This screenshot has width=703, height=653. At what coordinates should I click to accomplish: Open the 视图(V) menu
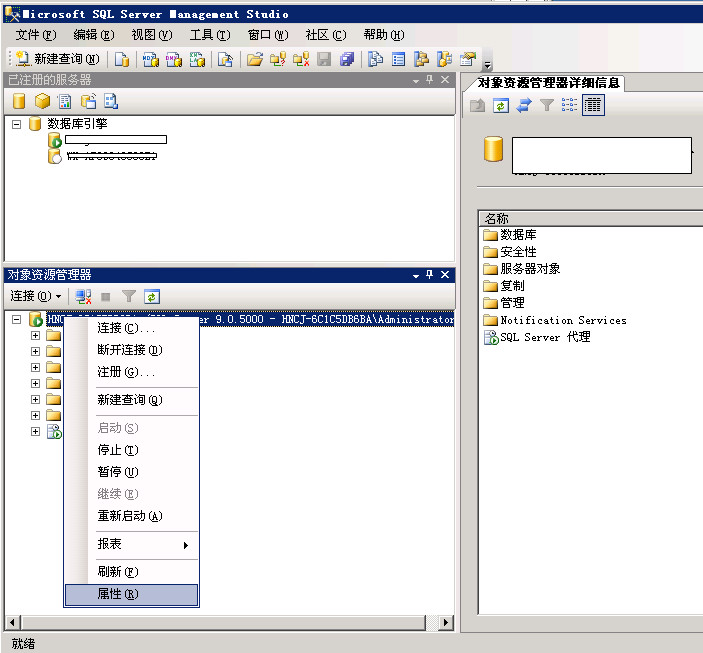point(152,35)
